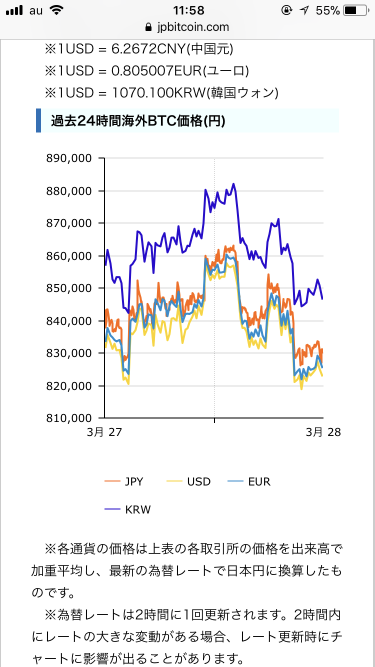Tap the 11:58 clock in status bar

pos(189,10)
